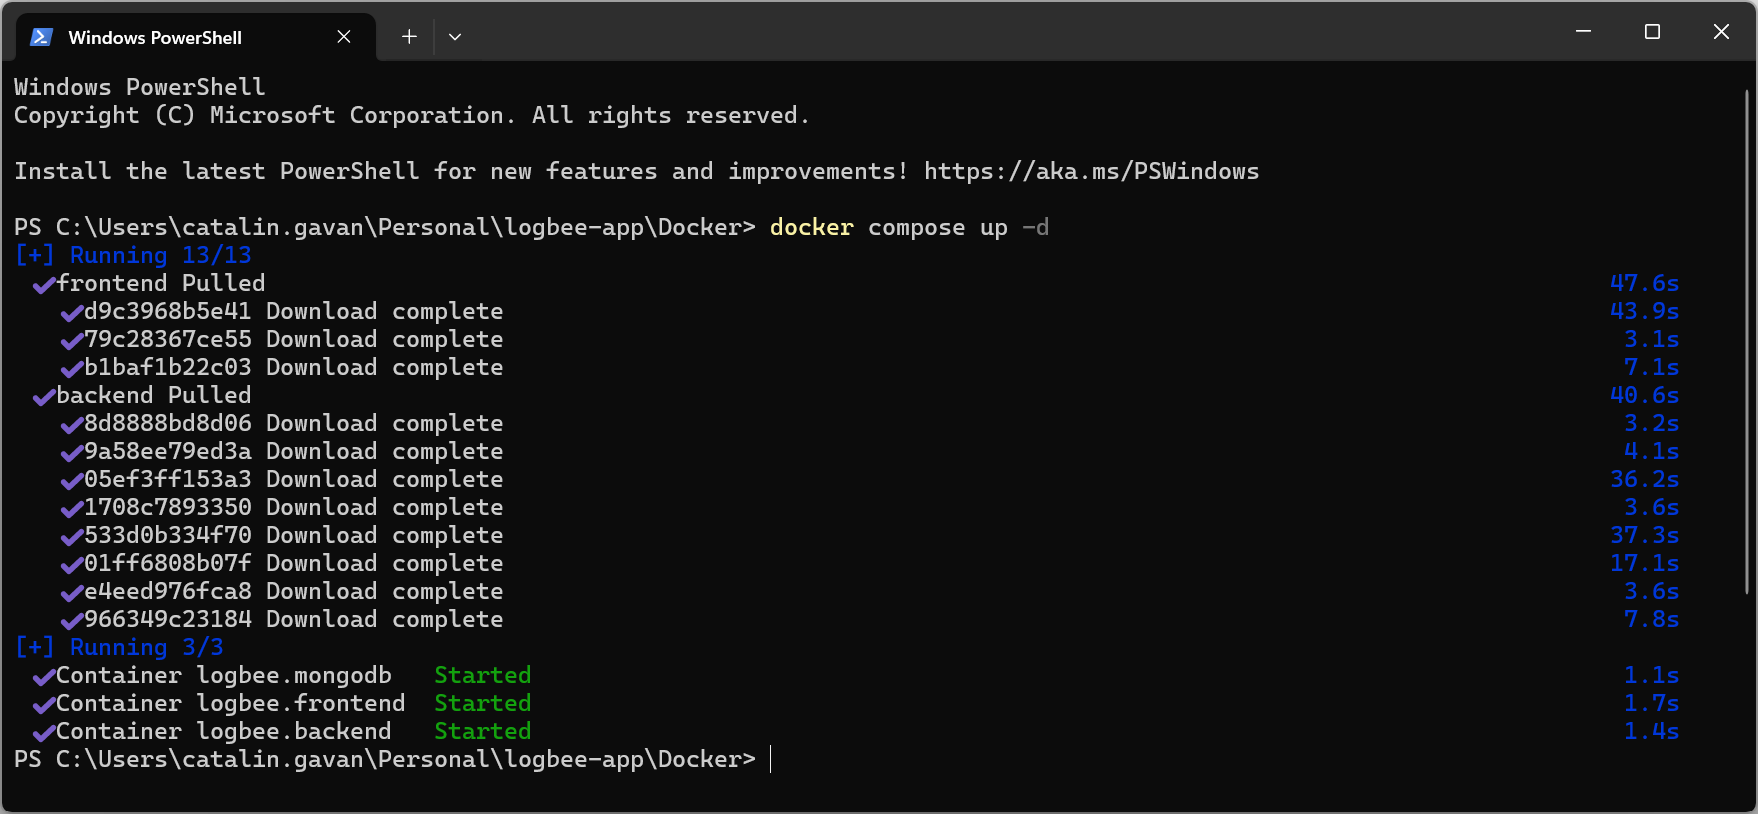The width and height of the screenshot is (1758, 814).
Task: Click the Started status for logbee.frontend
Action: pos(482,703)
